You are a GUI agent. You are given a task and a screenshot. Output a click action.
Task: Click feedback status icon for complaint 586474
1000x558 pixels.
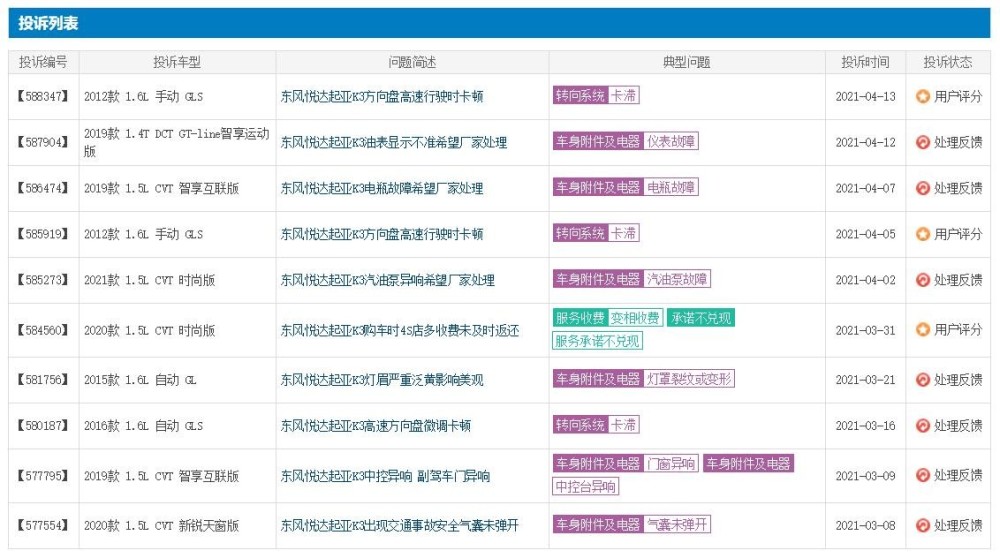922,188
